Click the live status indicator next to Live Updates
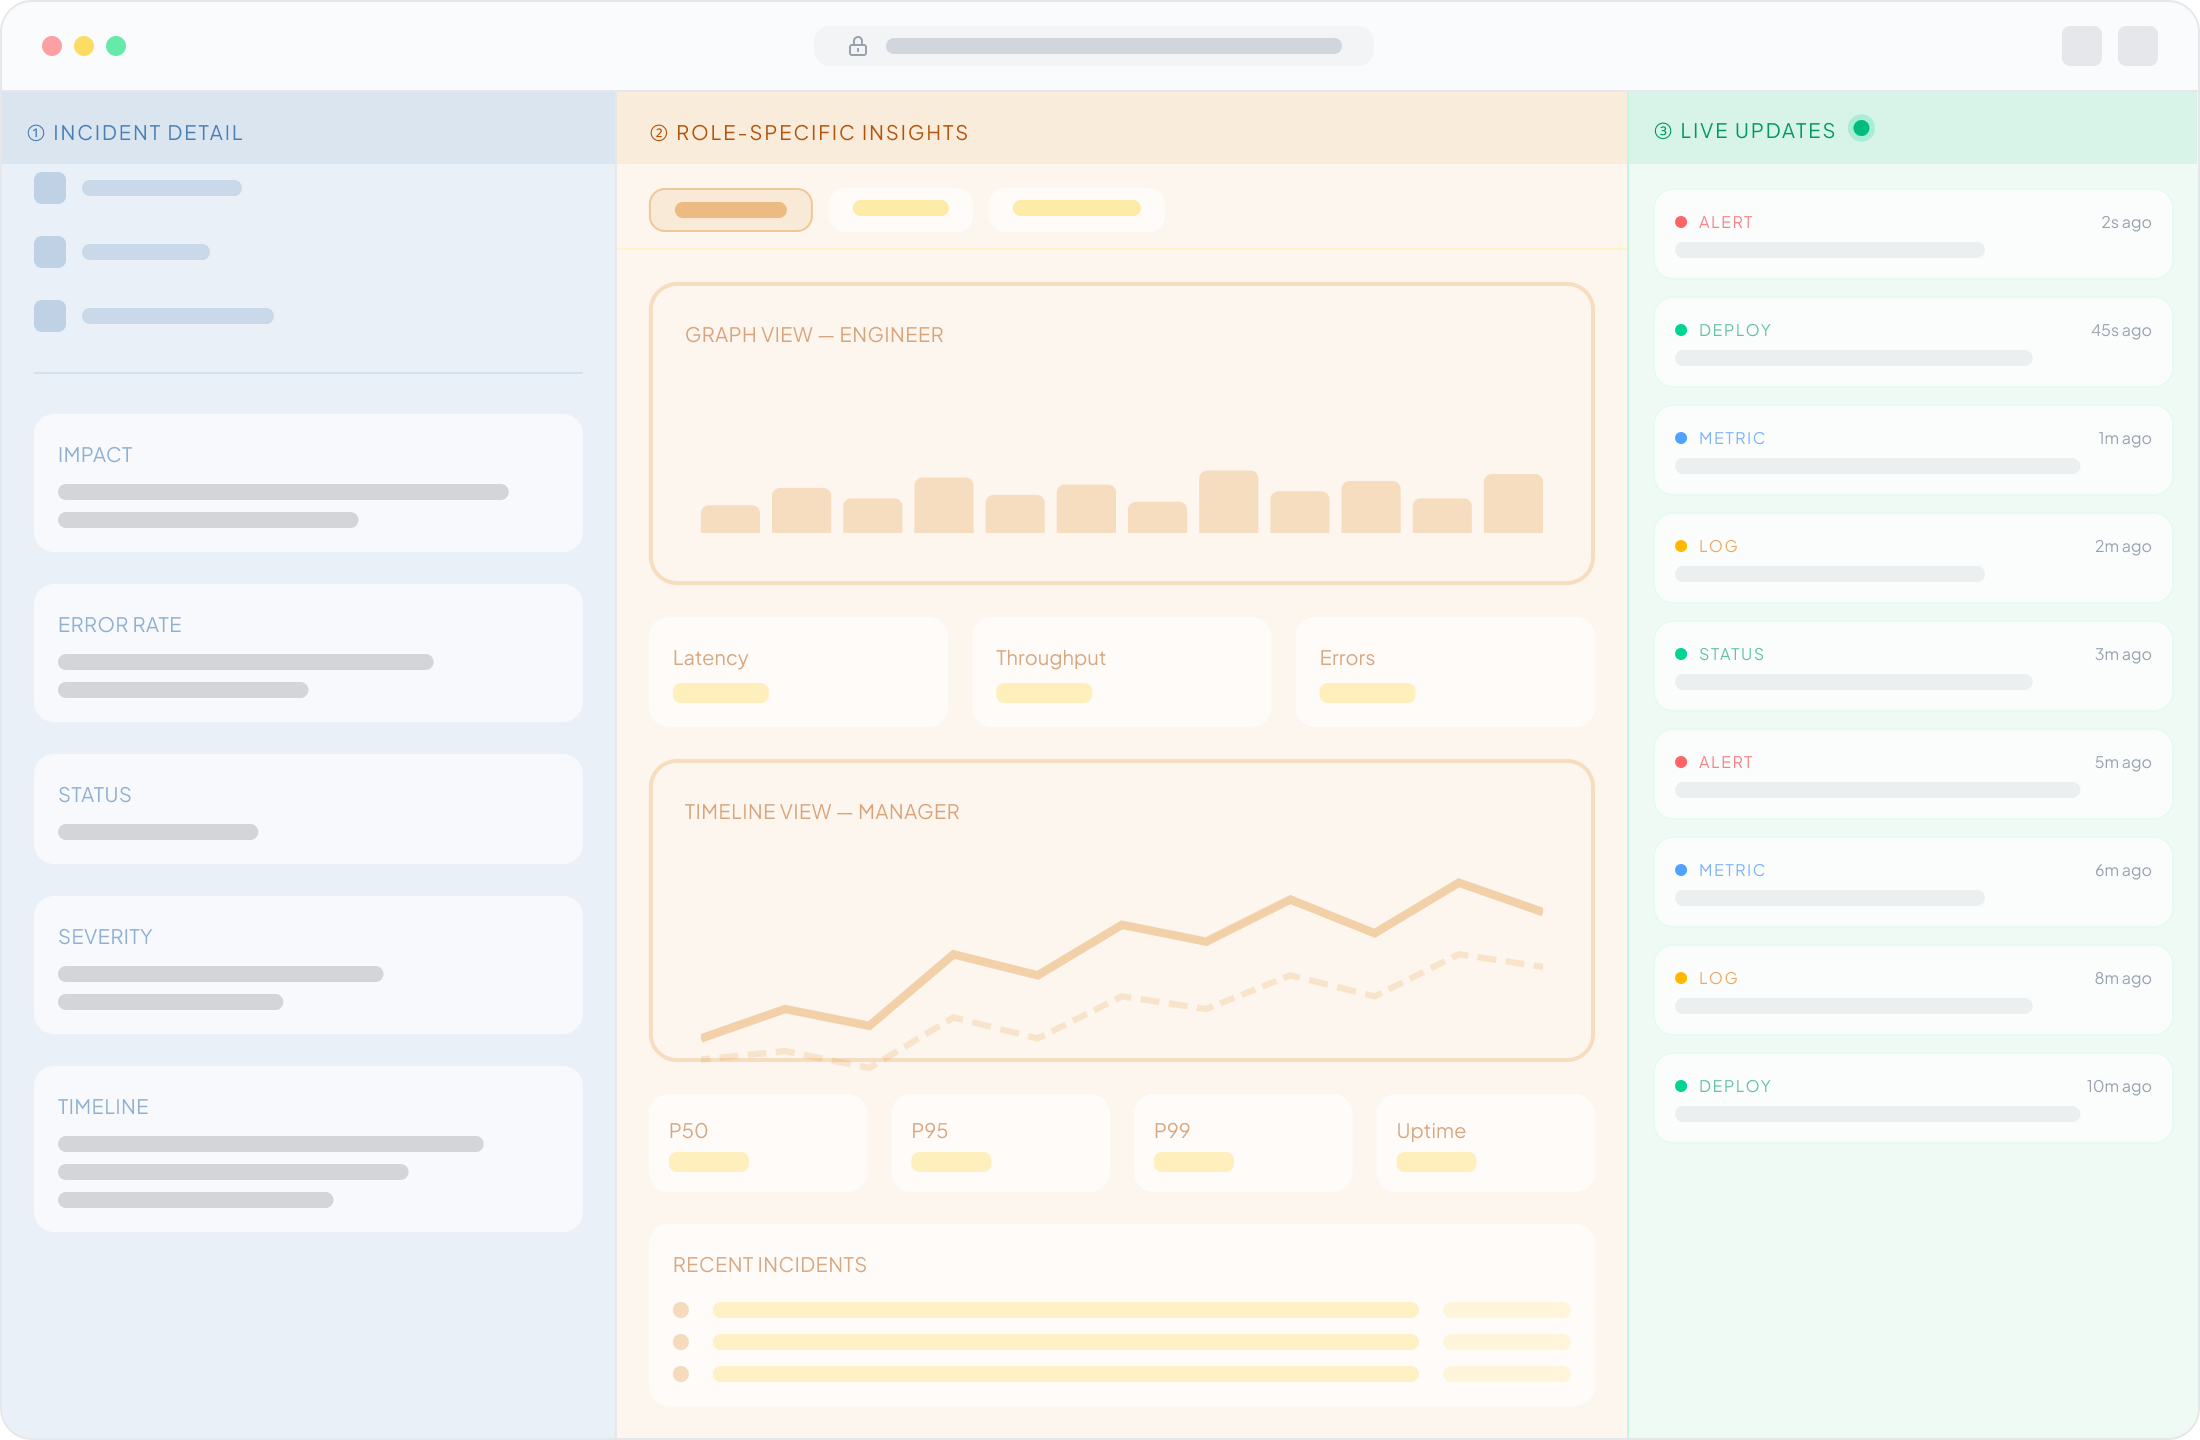The image size is (2200, 1440). pos(1861,128)
